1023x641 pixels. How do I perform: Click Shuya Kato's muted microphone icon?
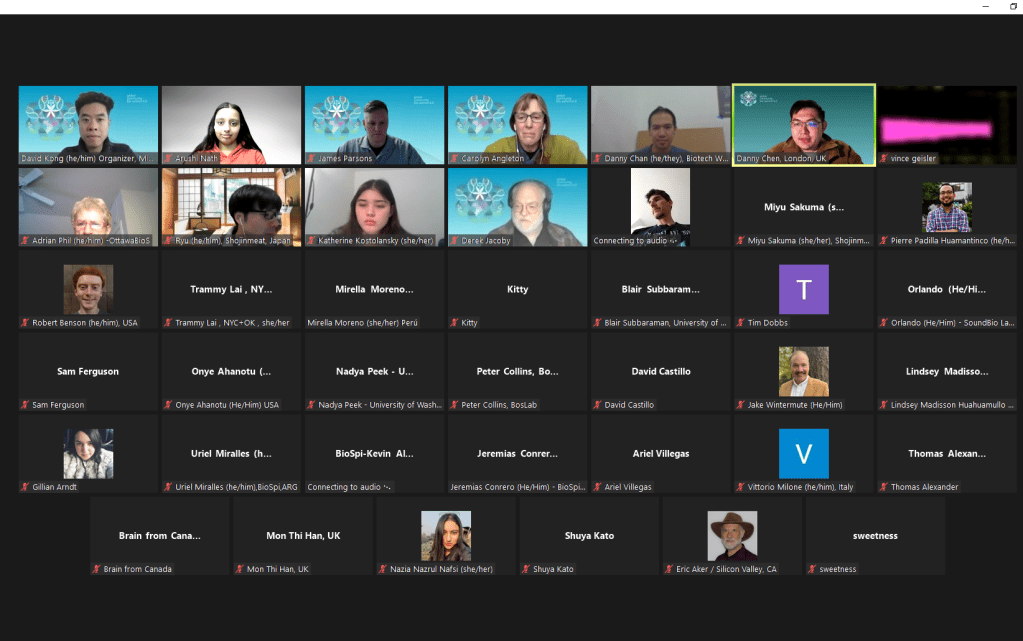(x=527, y=569)
